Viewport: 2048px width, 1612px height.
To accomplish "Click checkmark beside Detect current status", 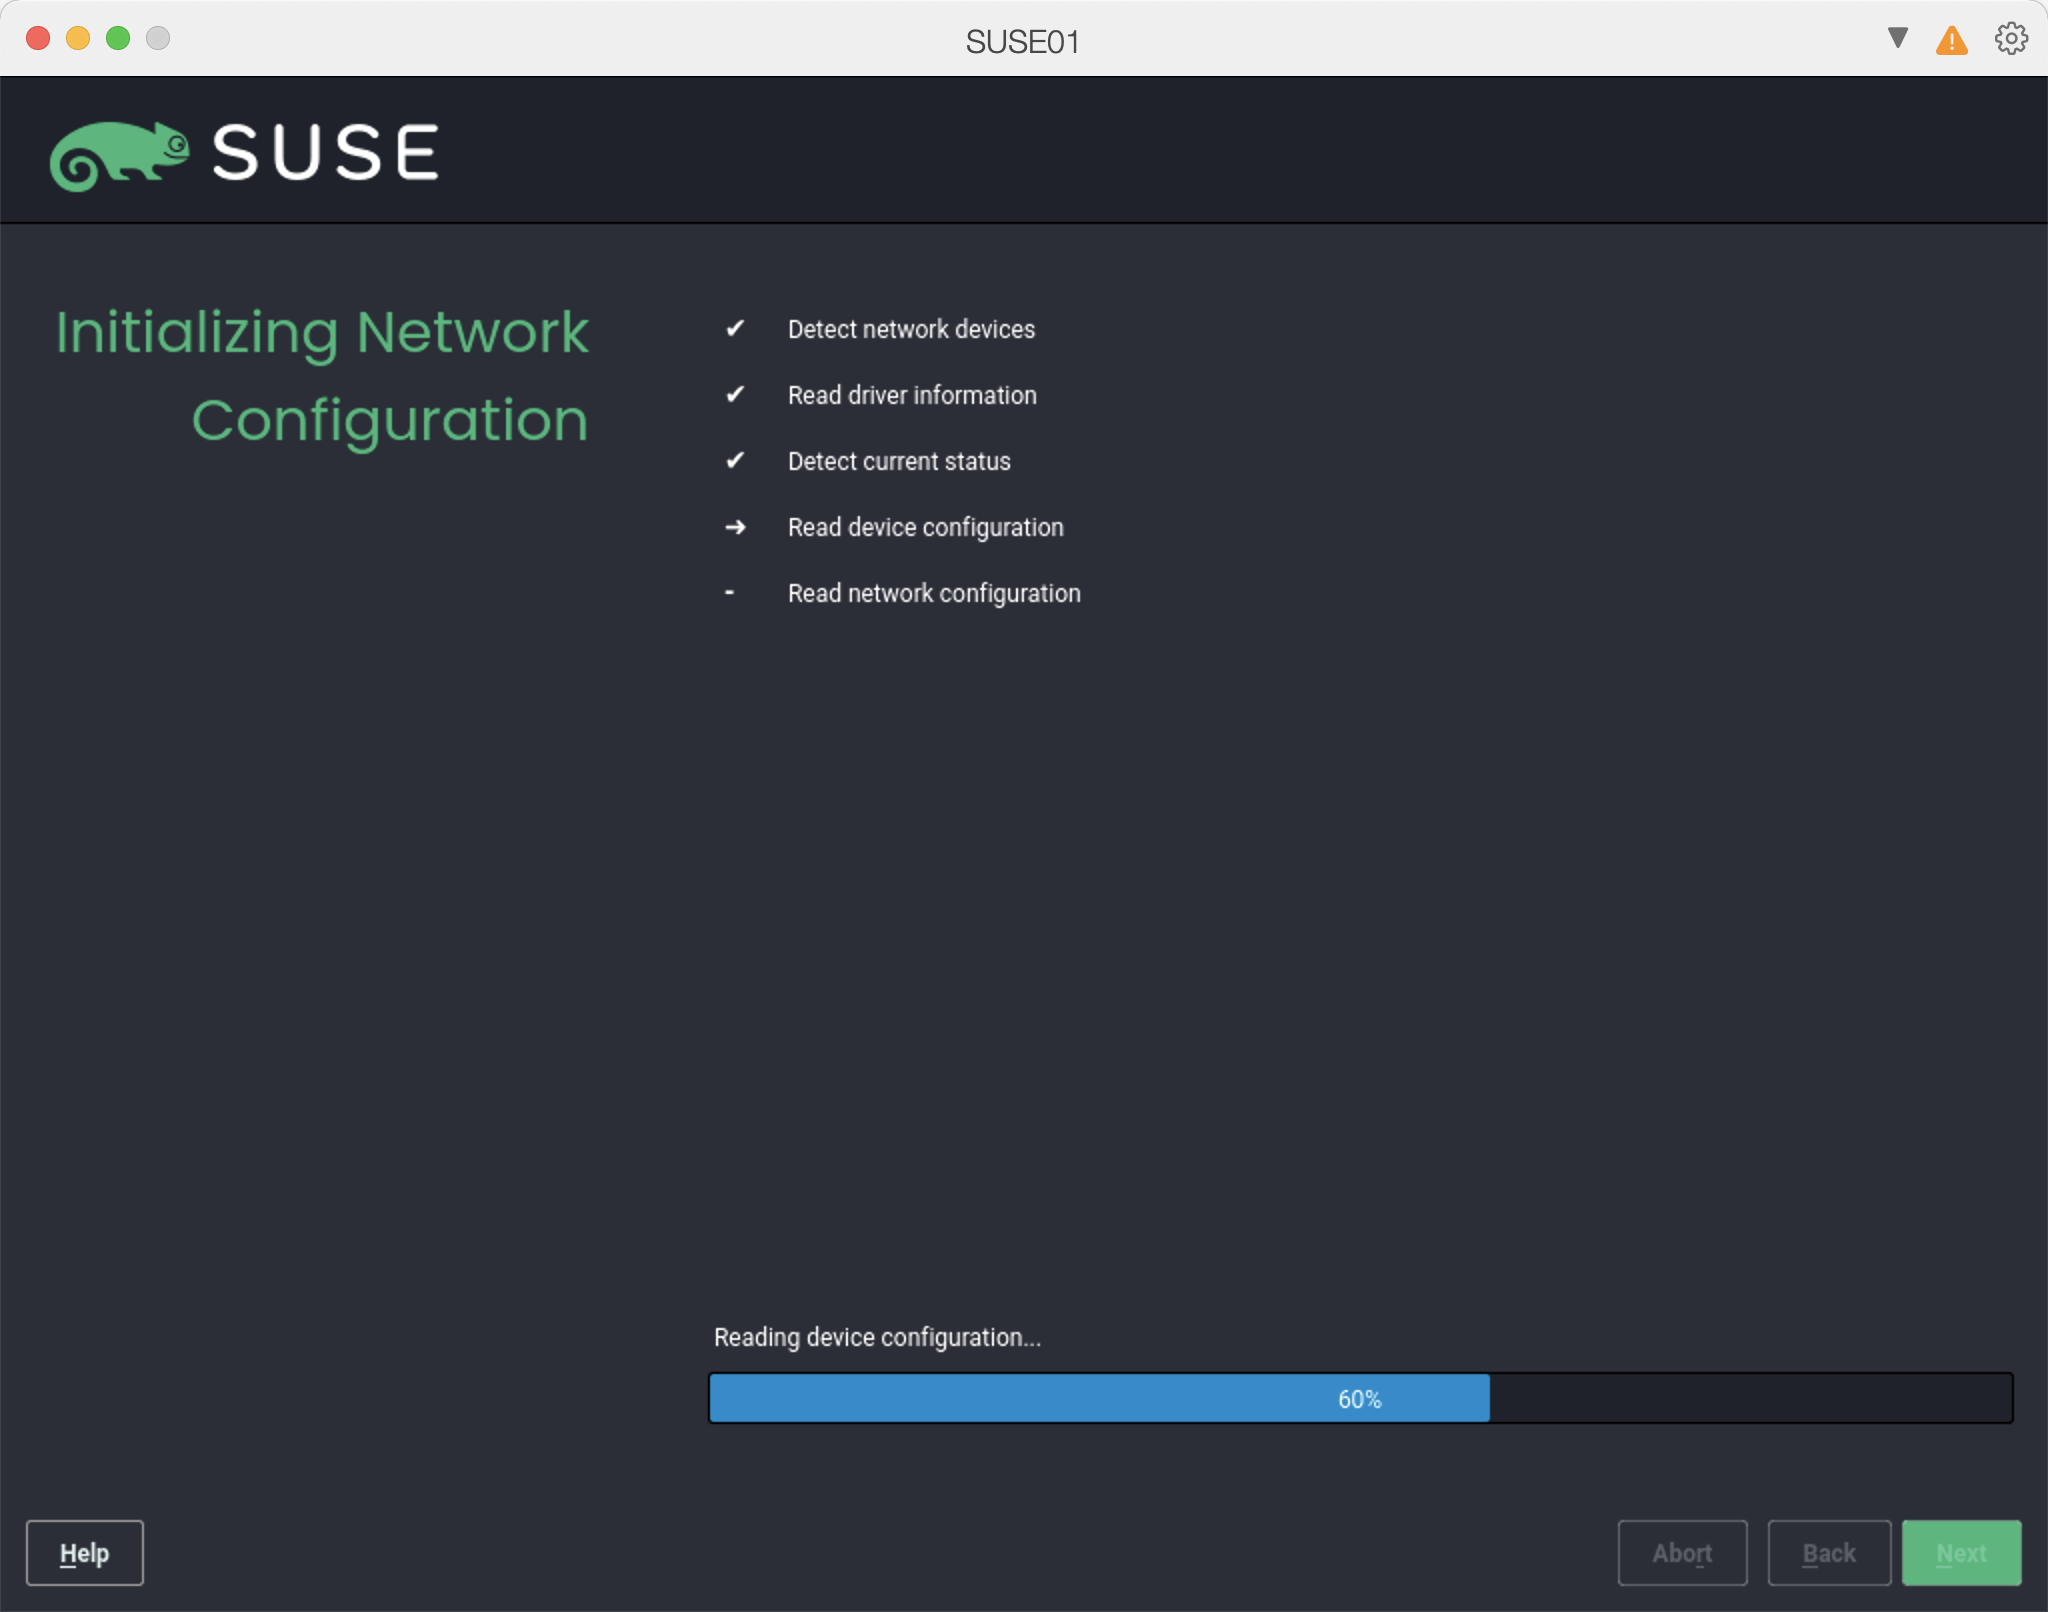I will point(735,460).
